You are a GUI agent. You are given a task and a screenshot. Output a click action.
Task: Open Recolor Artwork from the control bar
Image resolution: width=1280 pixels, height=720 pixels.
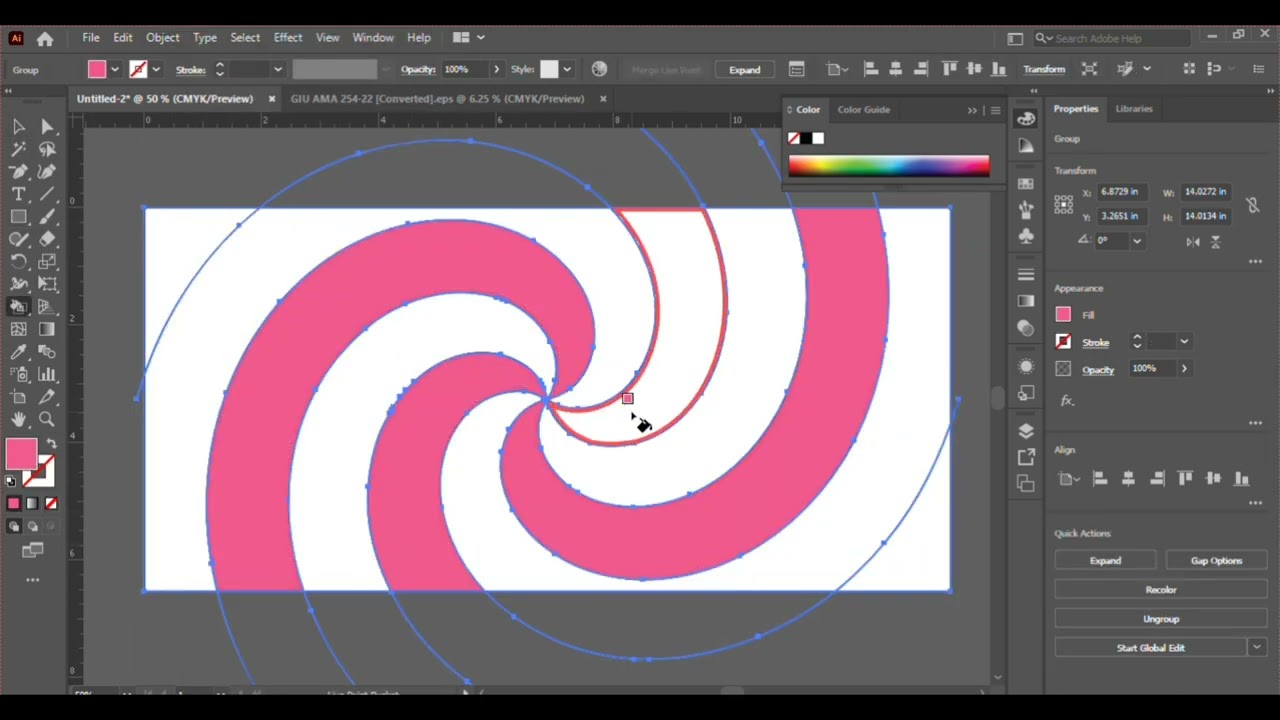[599, 69]
